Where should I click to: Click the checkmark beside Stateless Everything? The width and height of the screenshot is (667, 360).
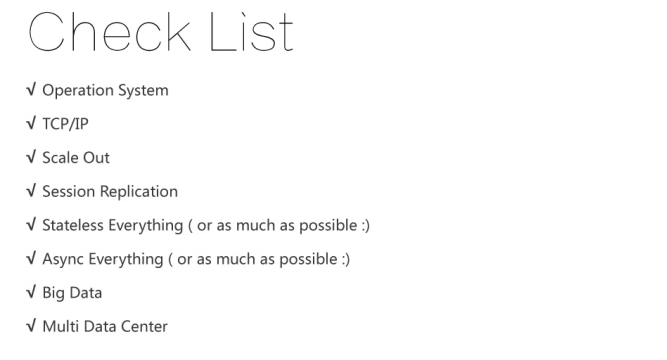(x=31, y=224)
